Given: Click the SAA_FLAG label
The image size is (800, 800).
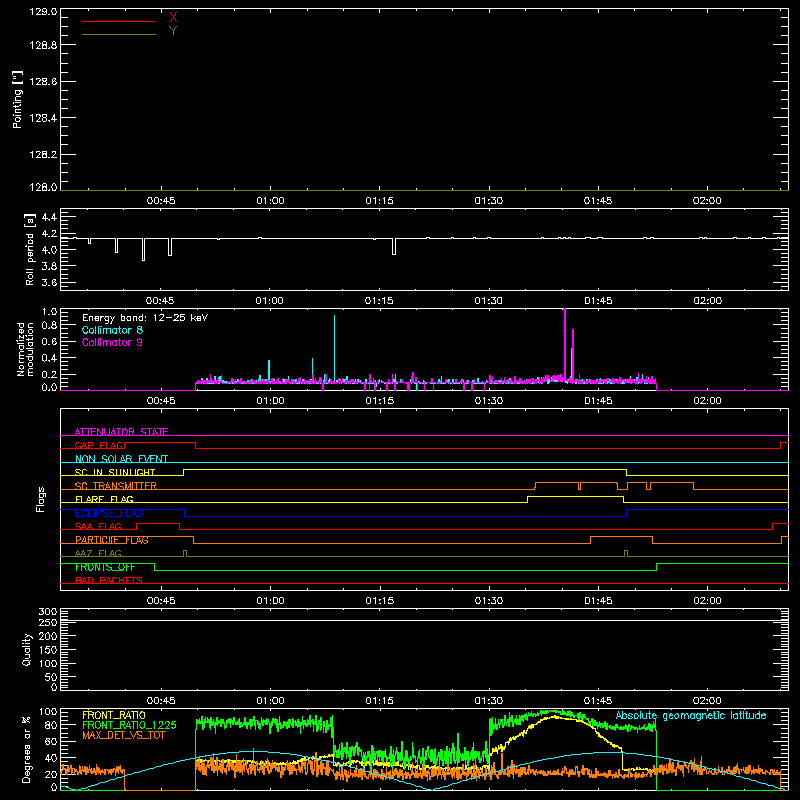Looking at the screenshot, I should tap(98, 526).
